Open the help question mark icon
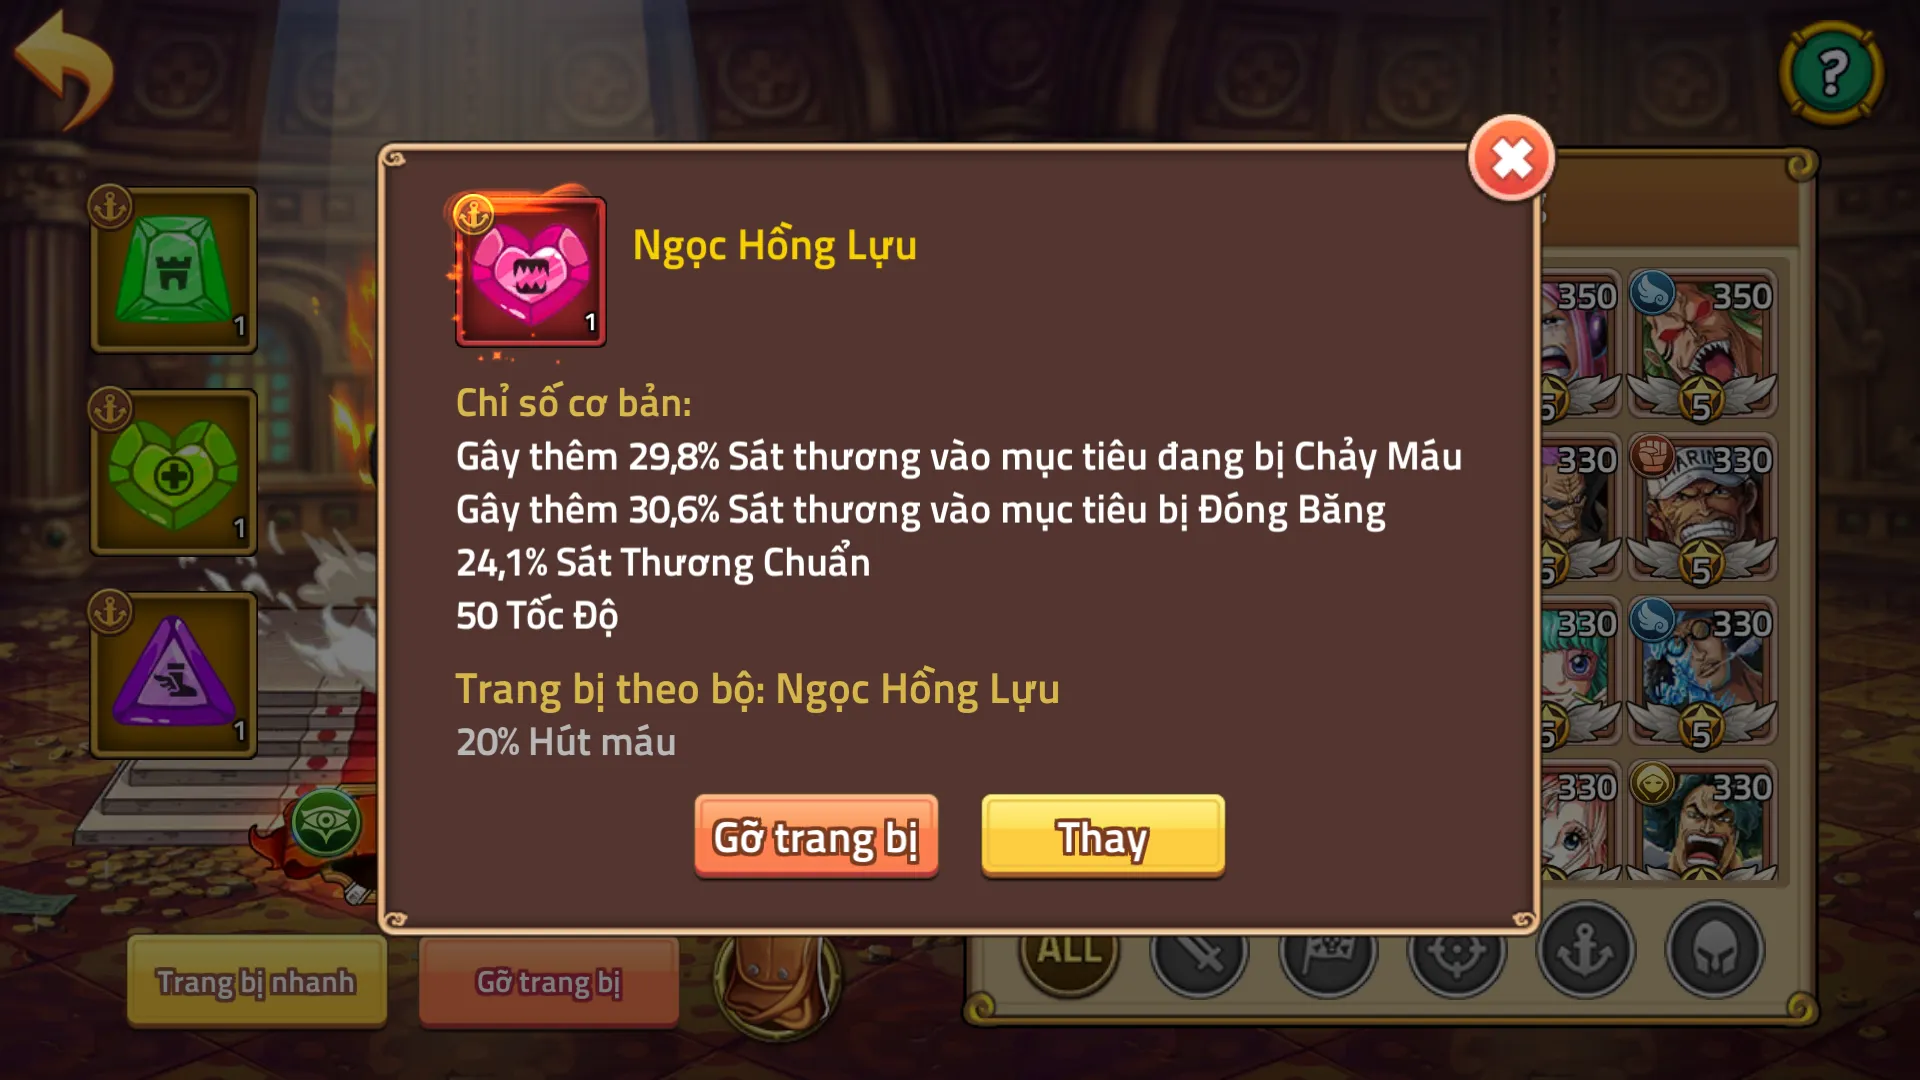 point(1832,73)
